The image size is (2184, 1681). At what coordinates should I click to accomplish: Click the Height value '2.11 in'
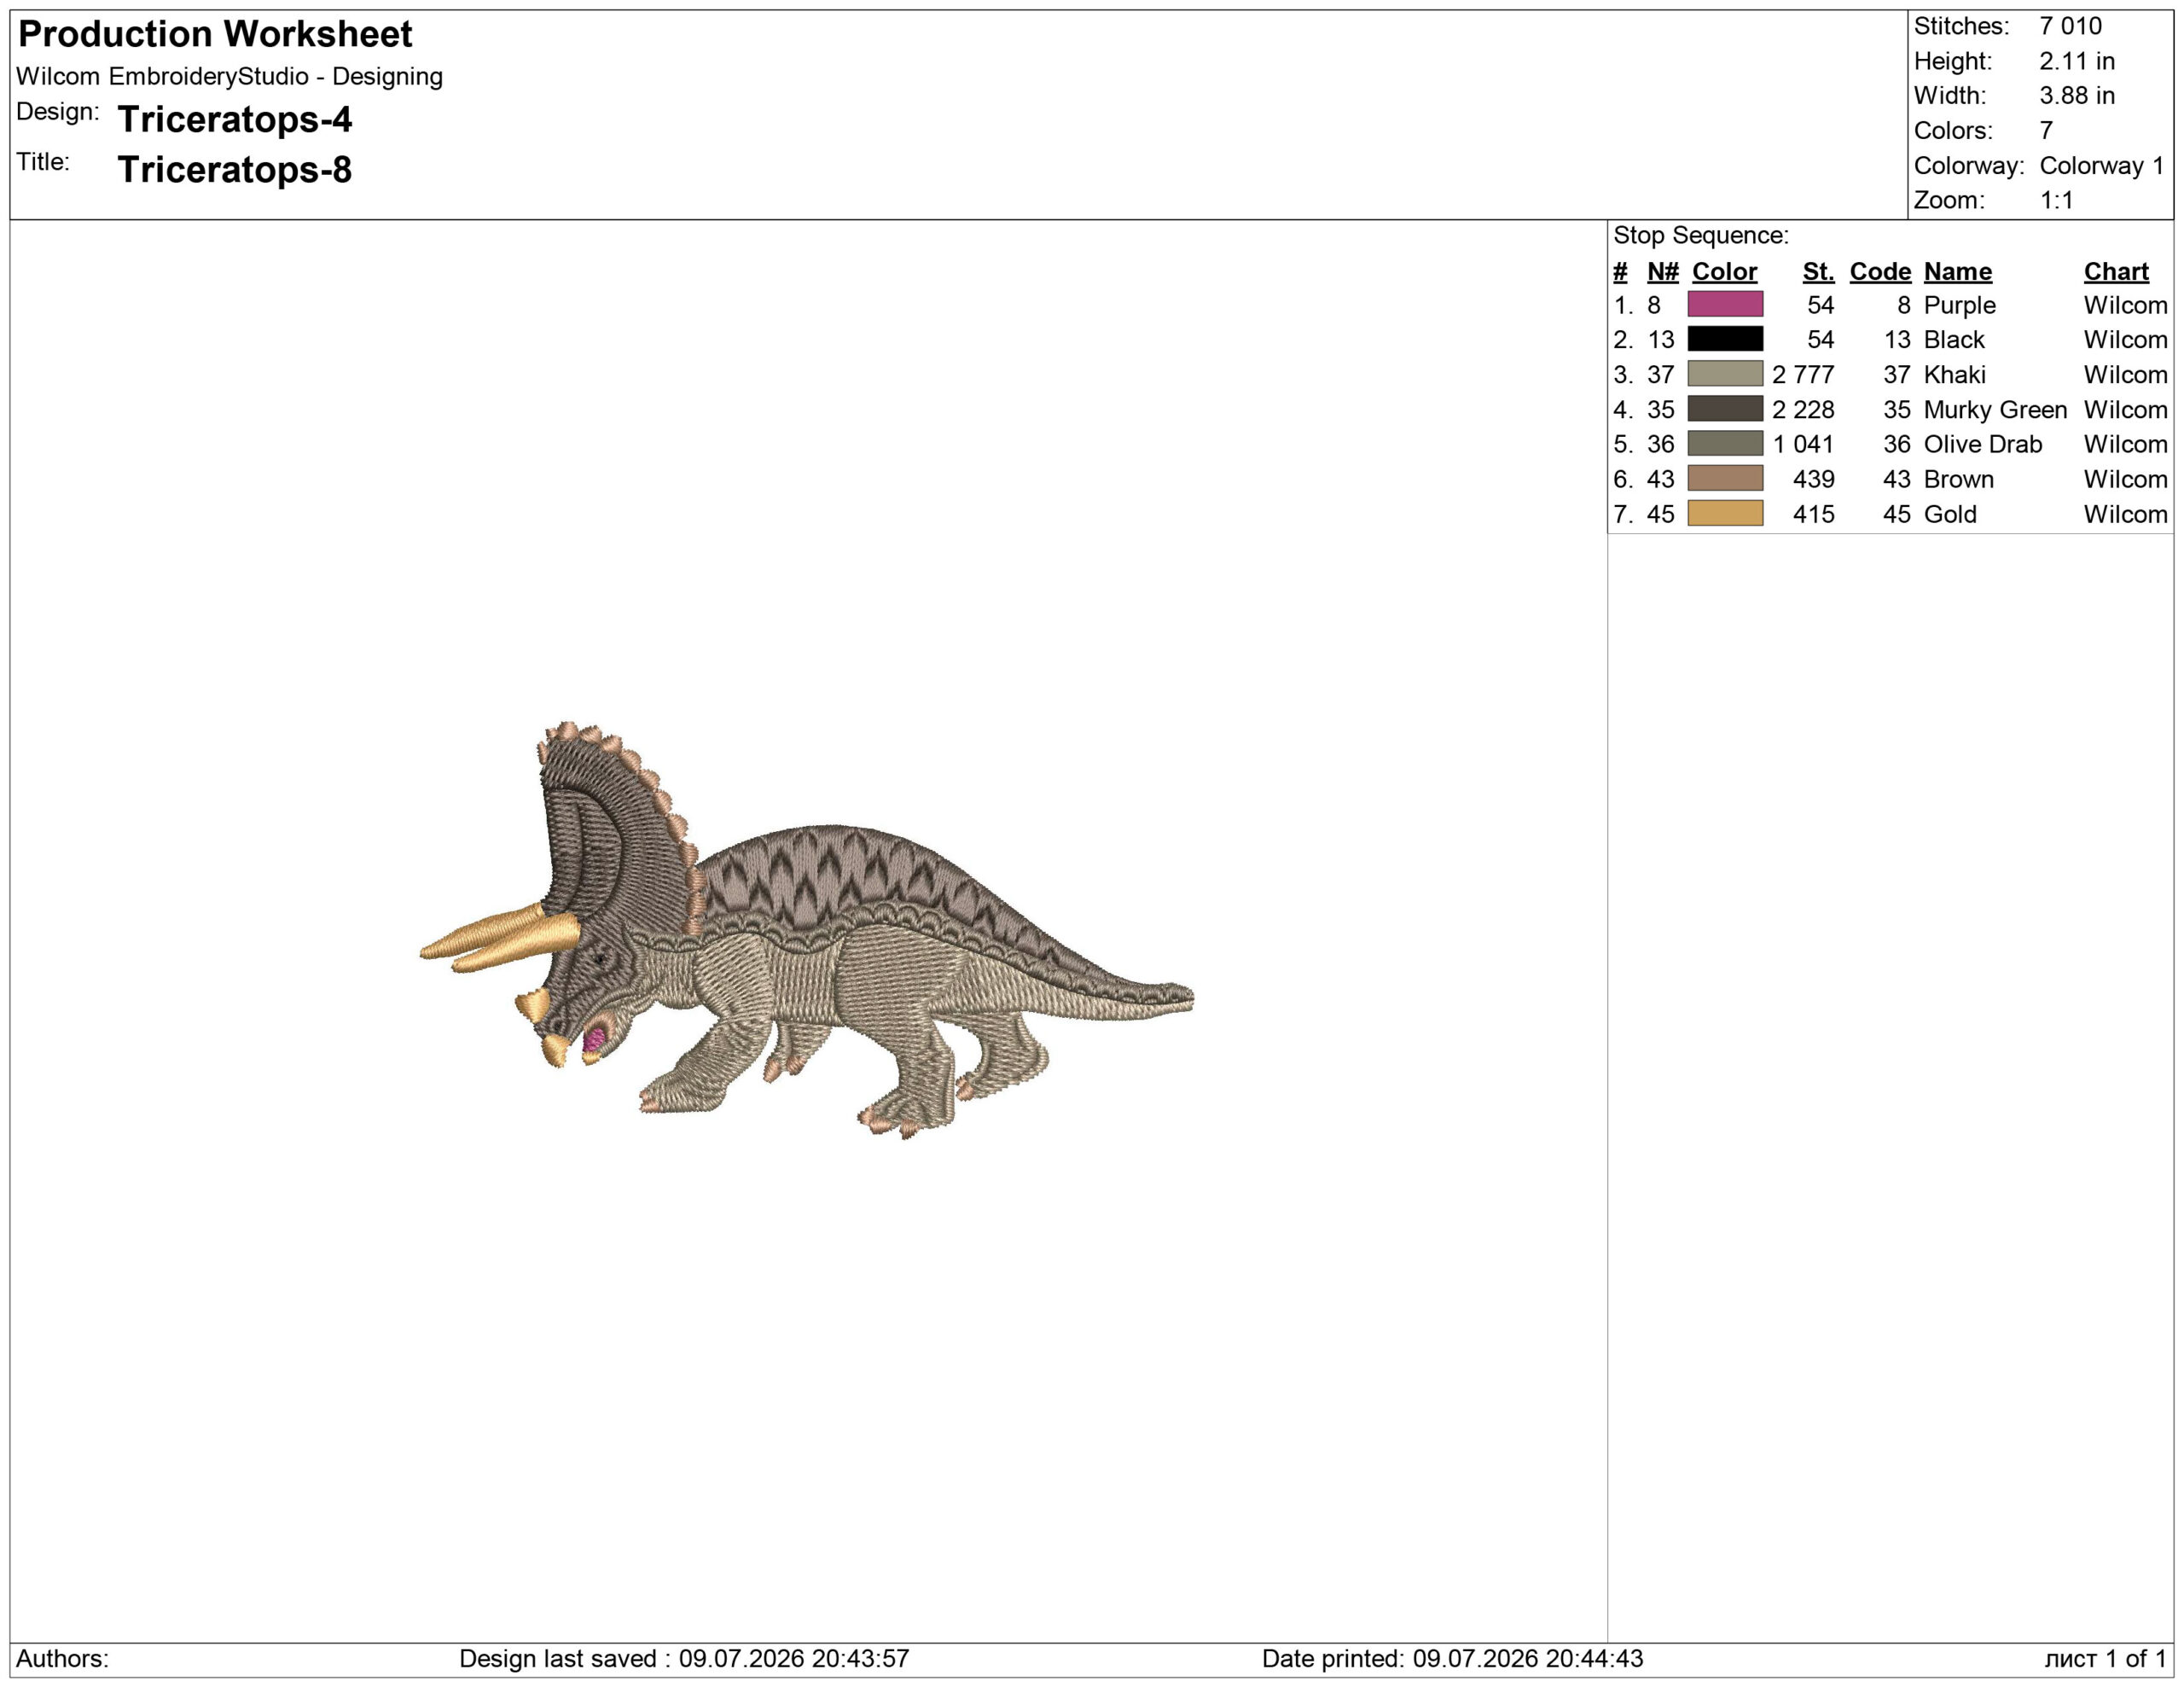(2077, 61)
